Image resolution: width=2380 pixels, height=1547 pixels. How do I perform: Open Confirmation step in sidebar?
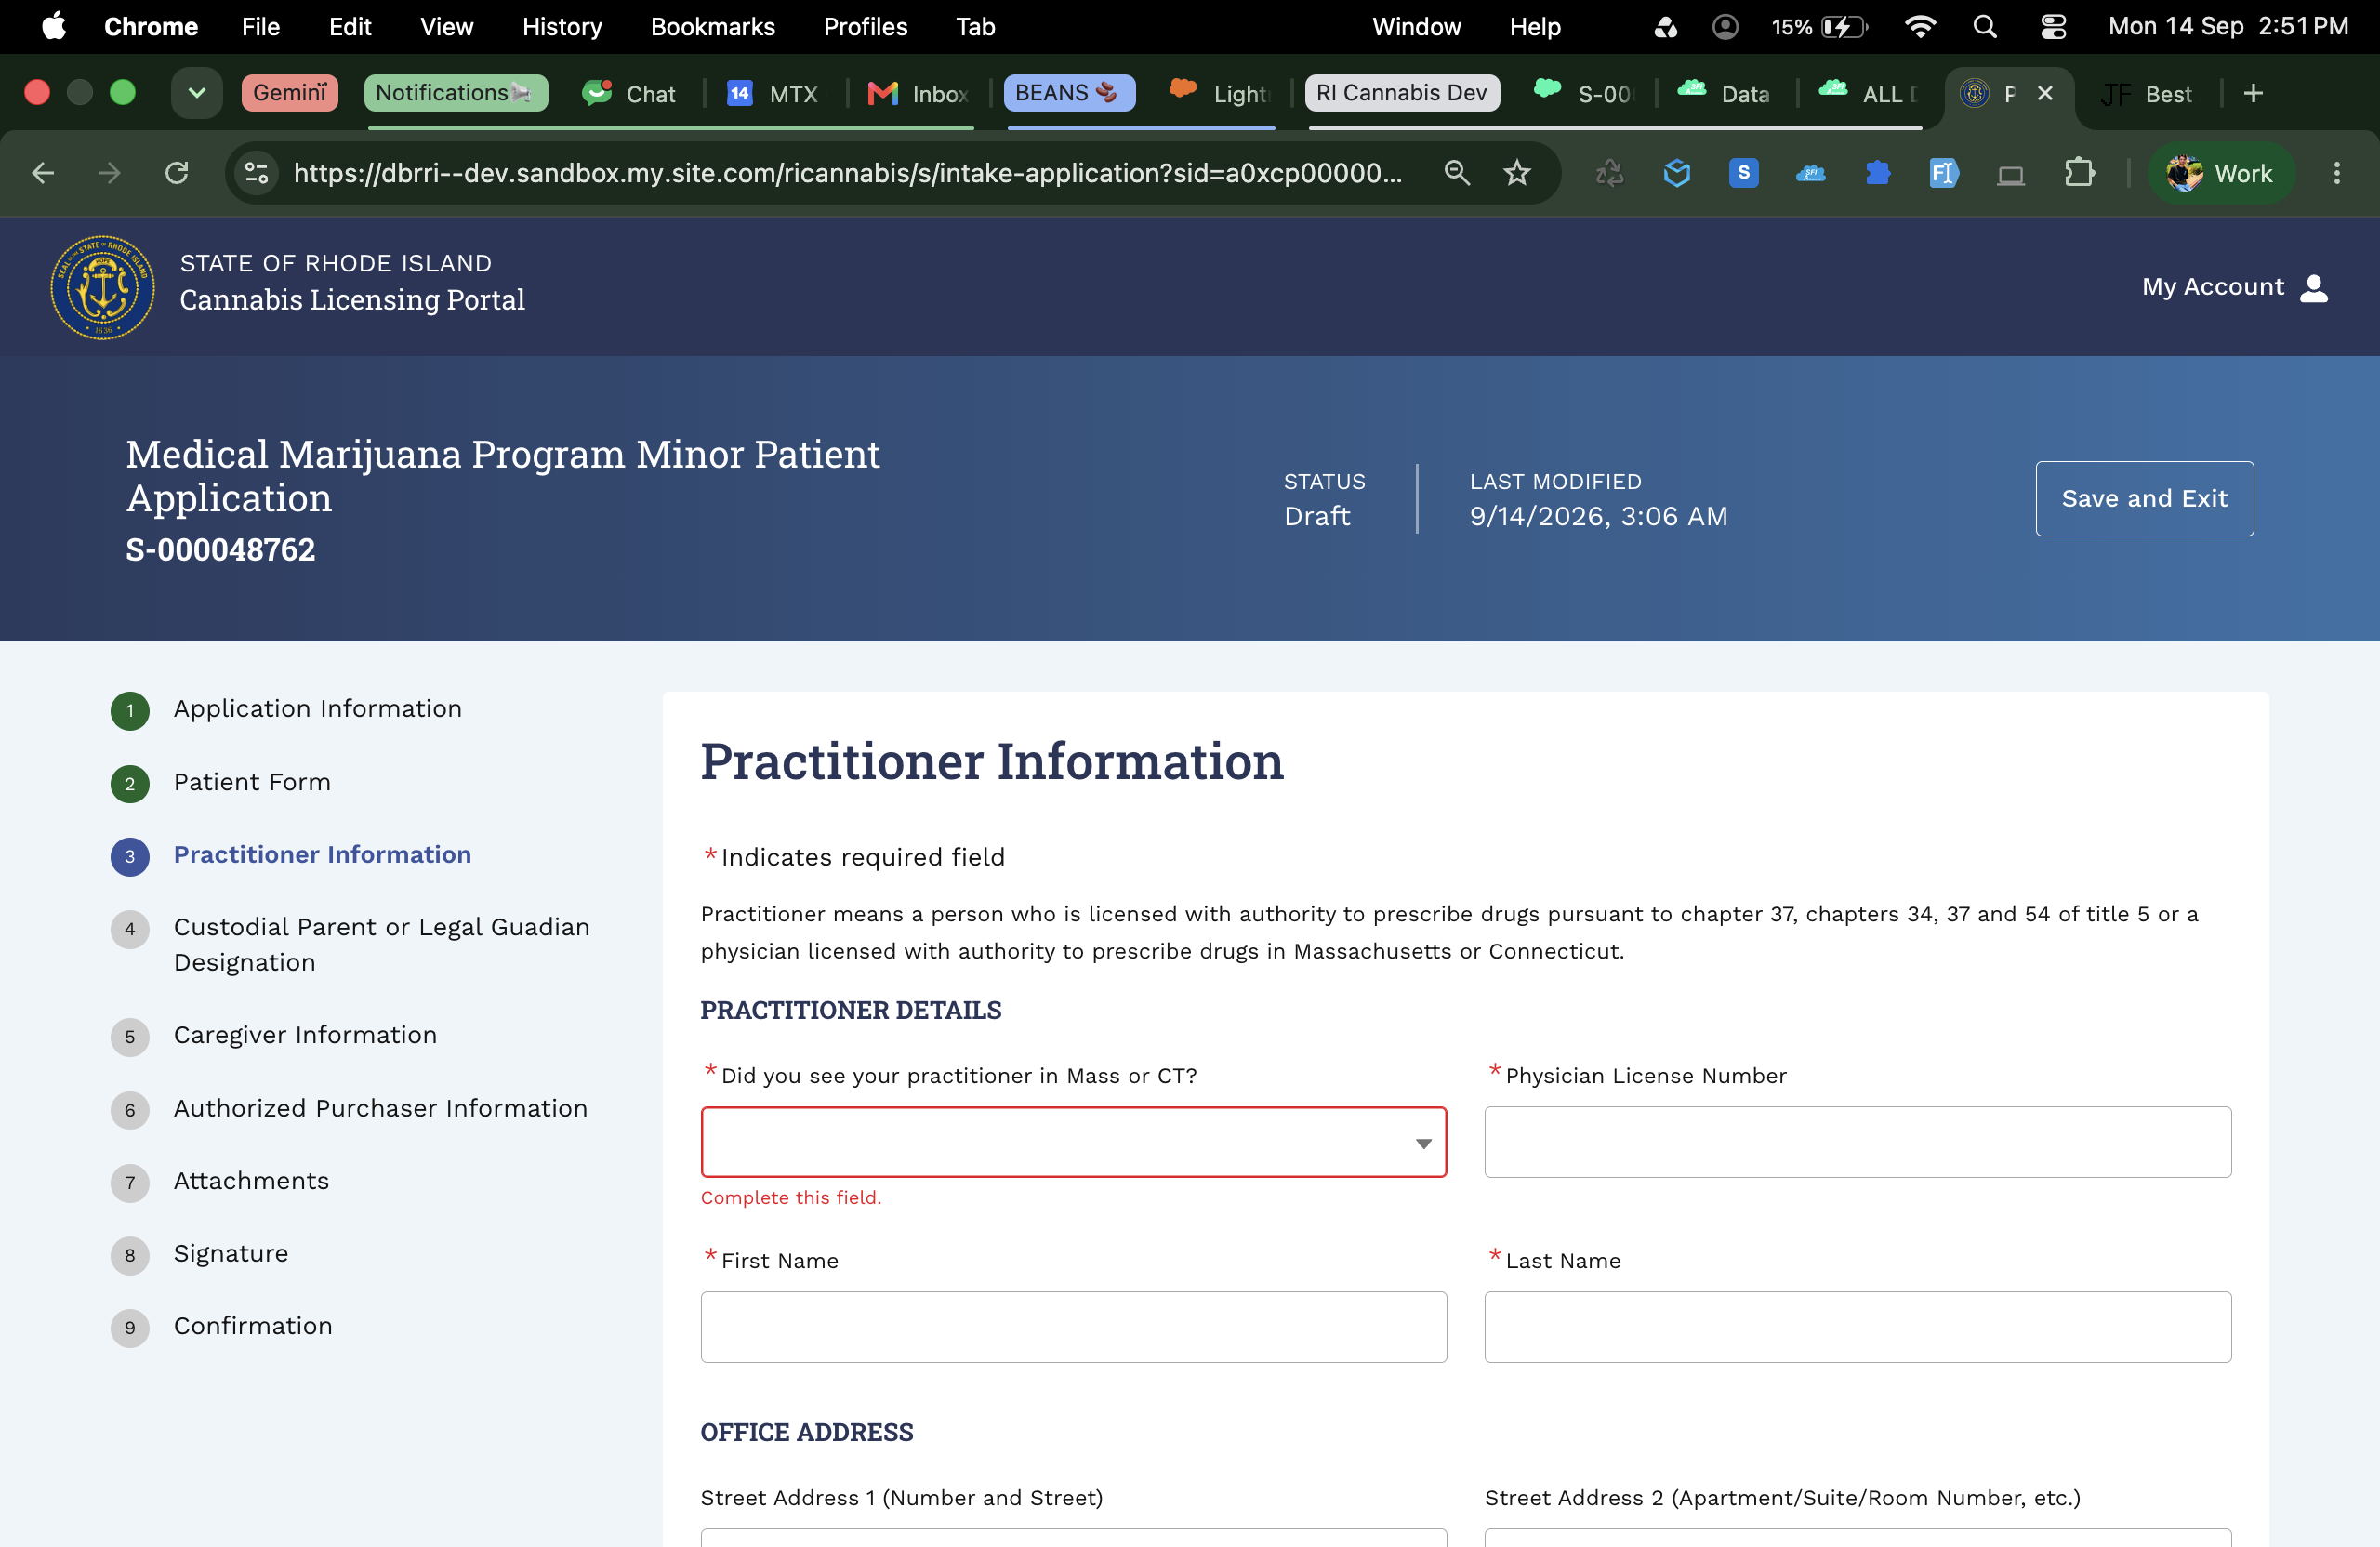(252, 1326)
